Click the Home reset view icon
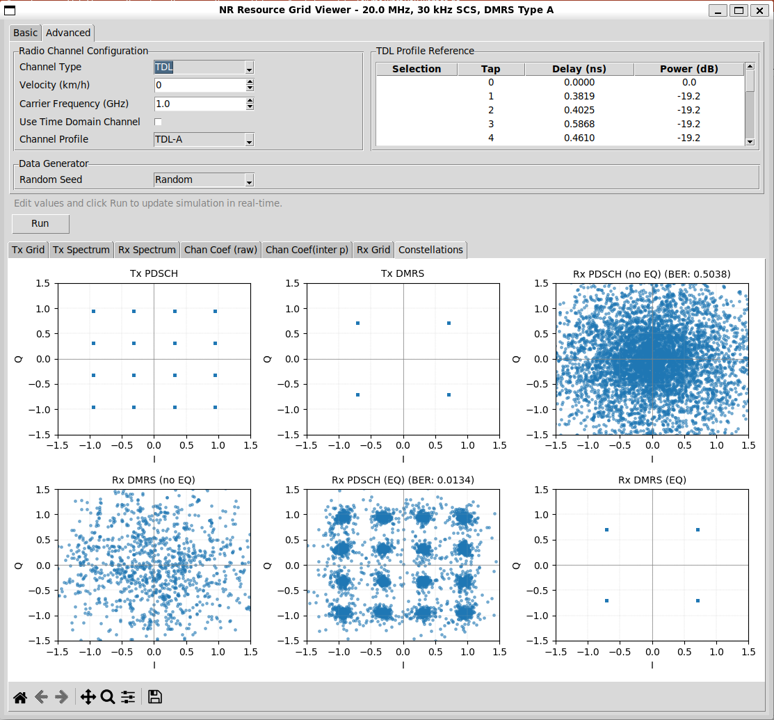The image size is (774, 720). click(19, 697)
